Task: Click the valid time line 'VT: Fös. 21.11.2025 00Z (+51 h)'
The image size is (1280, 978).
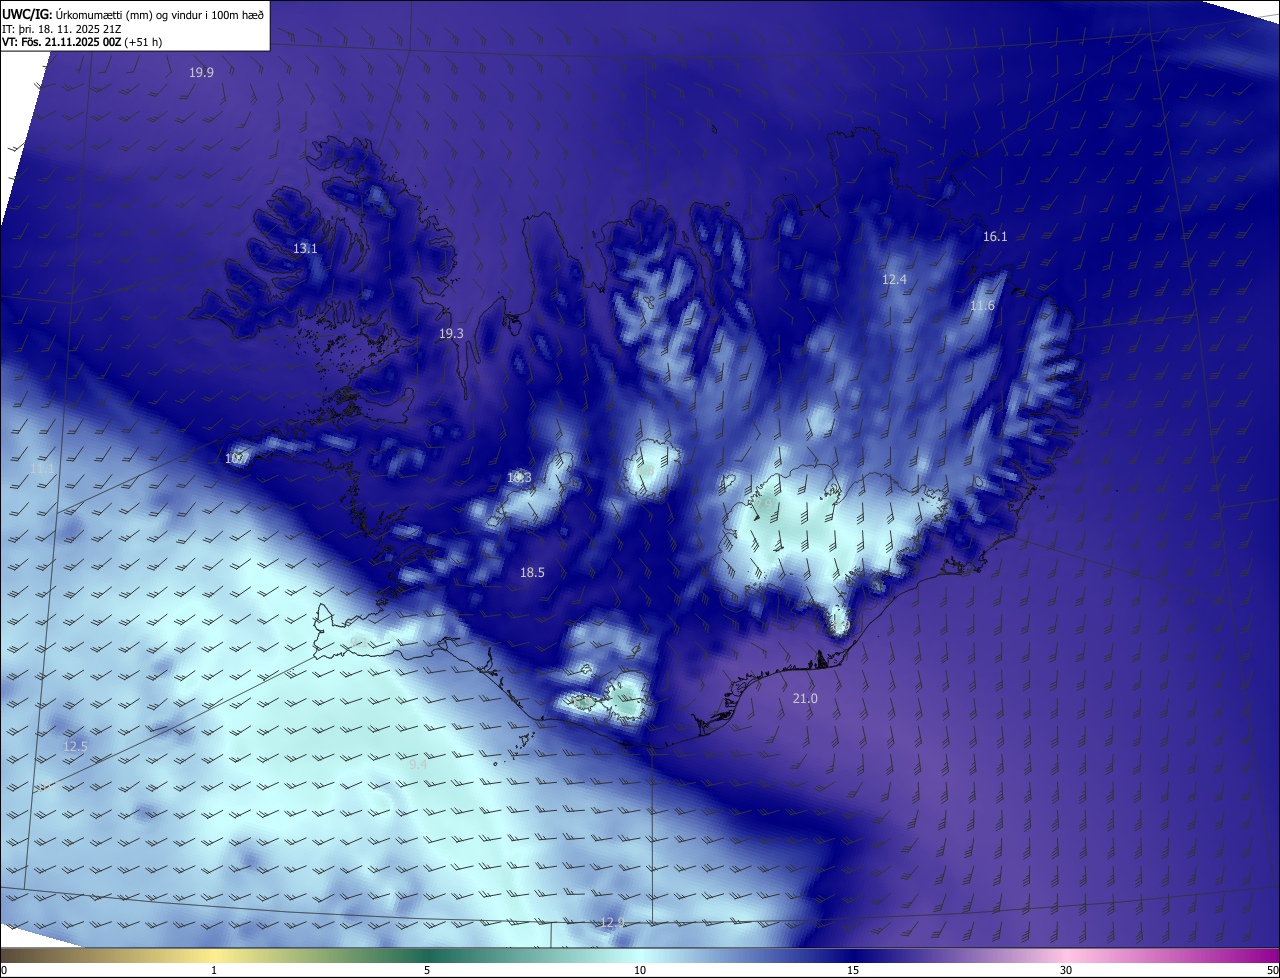Action: pyautogui.click(x=82, y=42)
